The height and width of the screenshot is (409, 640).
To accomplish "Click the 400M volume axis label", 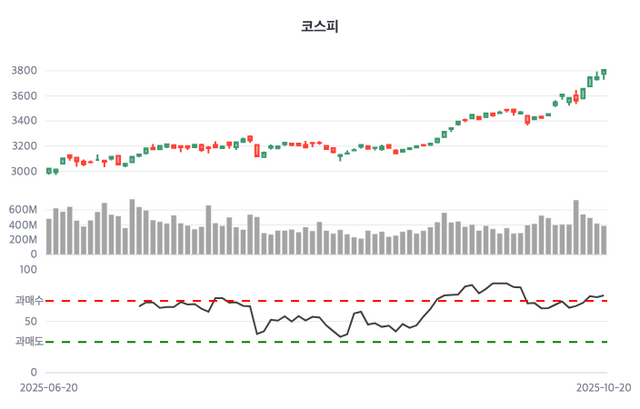I will pyautogui.click(x=22, y=225).
